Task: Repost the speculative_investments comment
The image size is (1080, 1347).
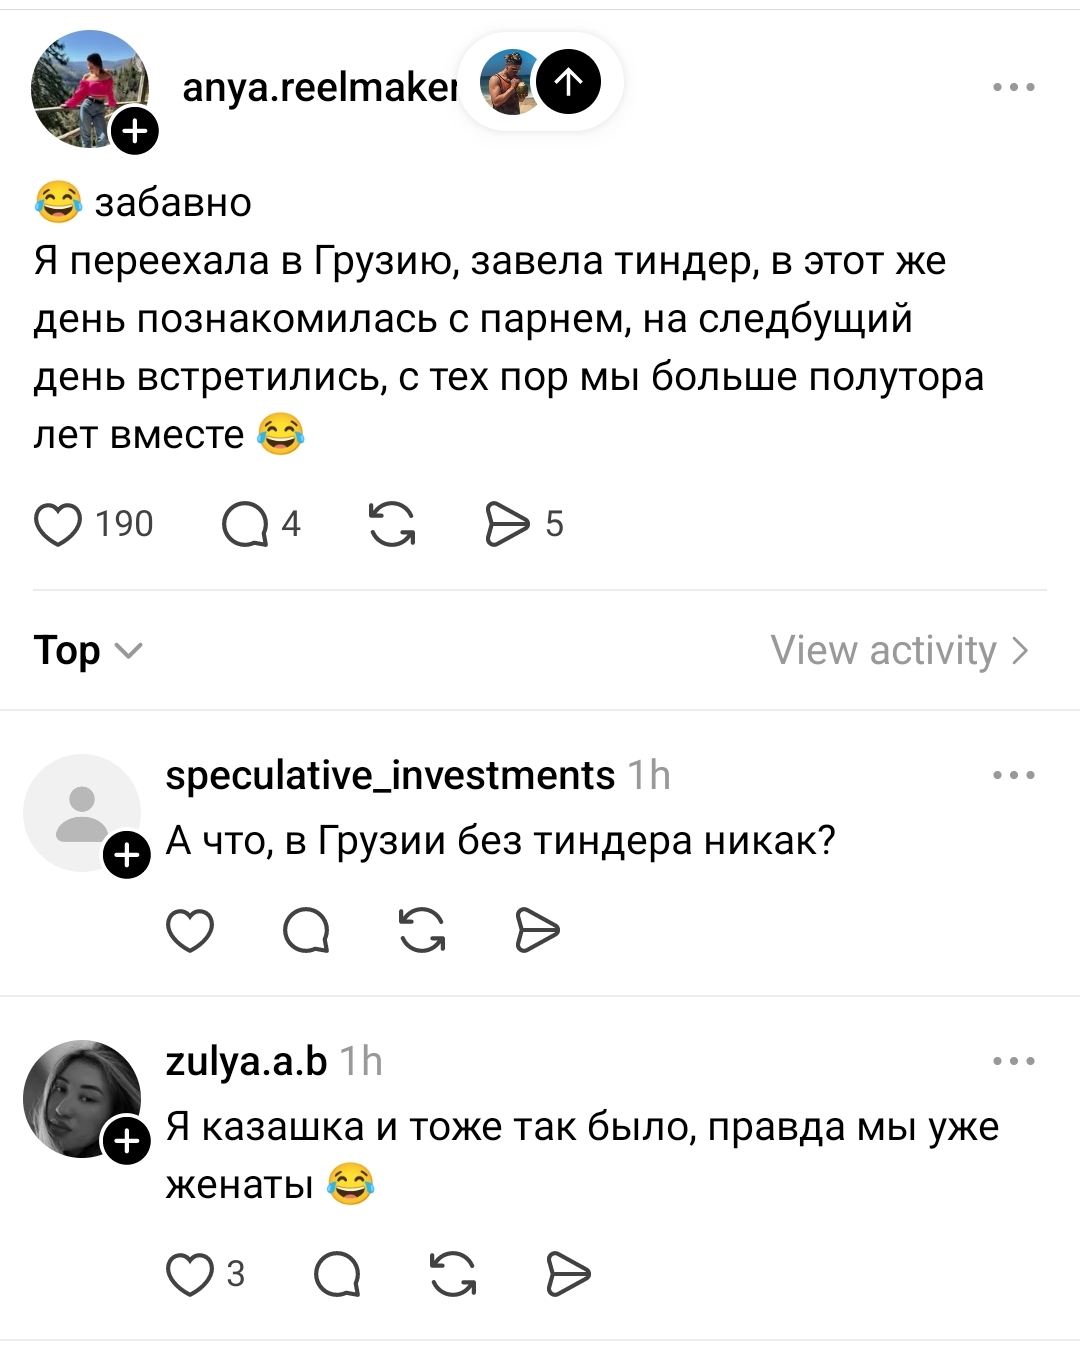Action: 422,931
